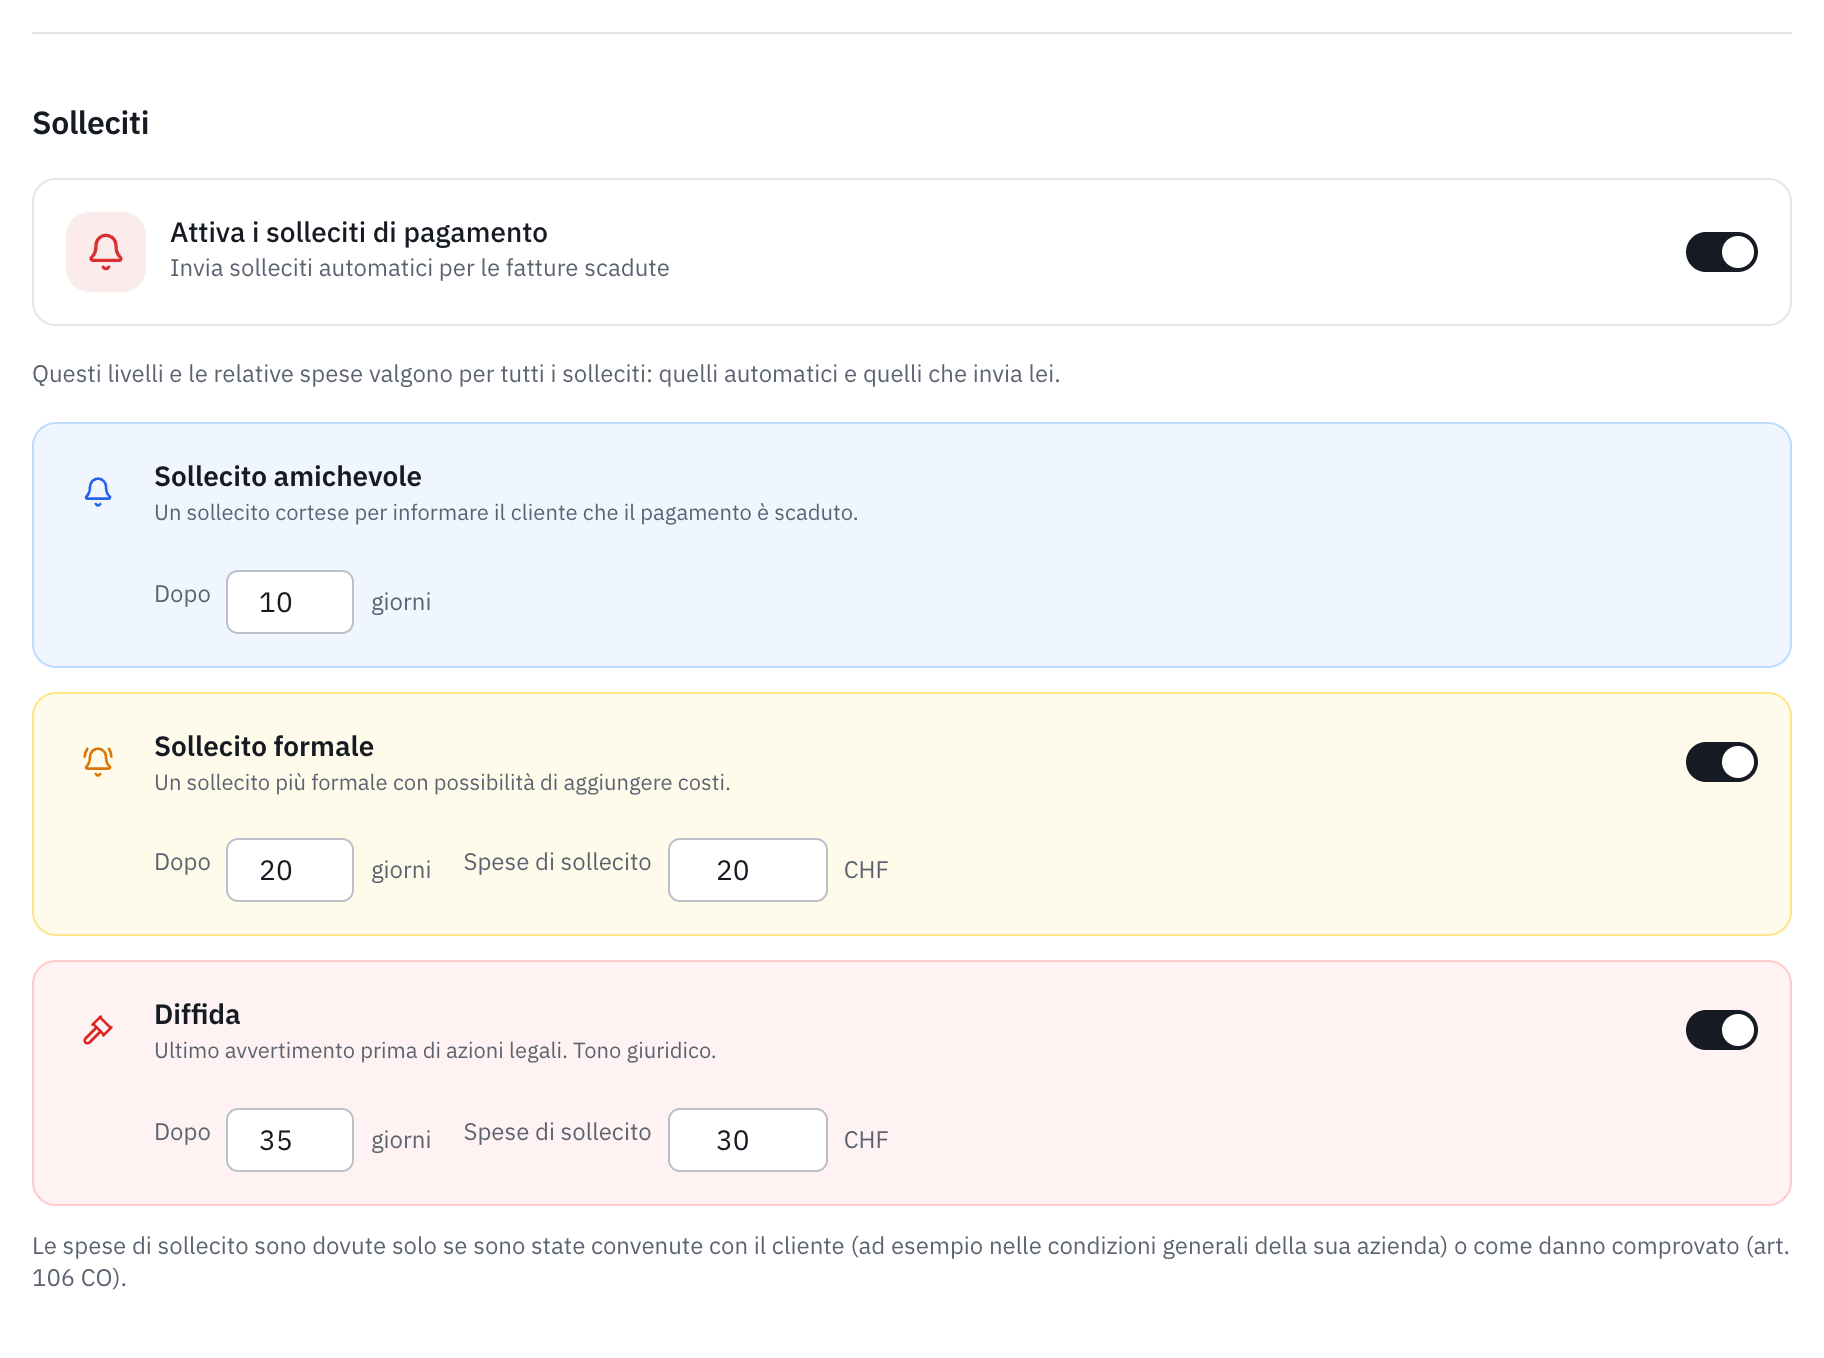Click the 'Questi livelli e le relative spese' note
Image resolution: width=1824 pixels, height=1358 pixels.
click(546, 374)
